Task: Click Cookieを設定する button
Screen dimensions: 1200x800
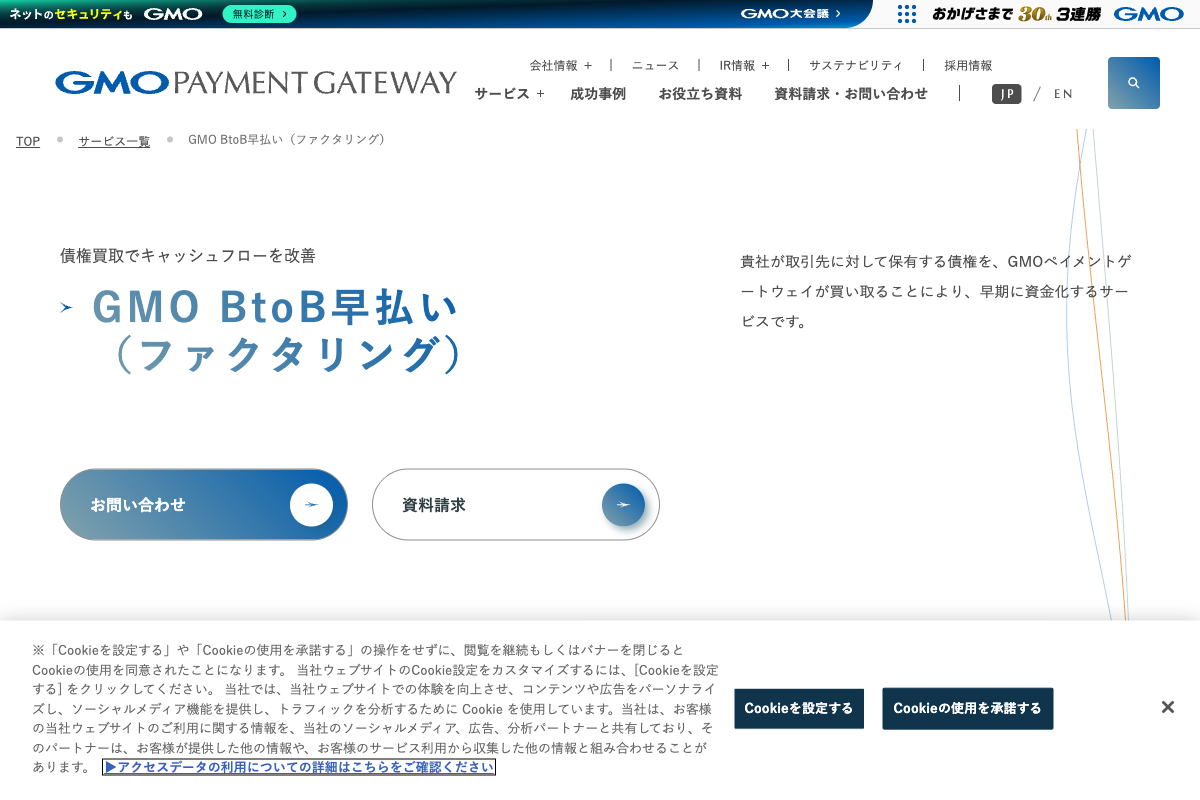Action: tap(799, 708)
